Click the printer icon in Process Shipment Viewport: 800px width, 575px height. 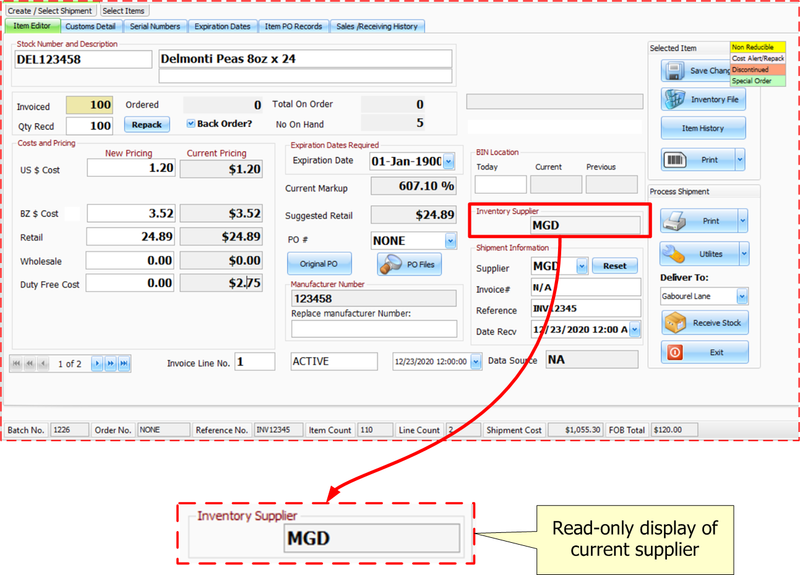(674, 221)
